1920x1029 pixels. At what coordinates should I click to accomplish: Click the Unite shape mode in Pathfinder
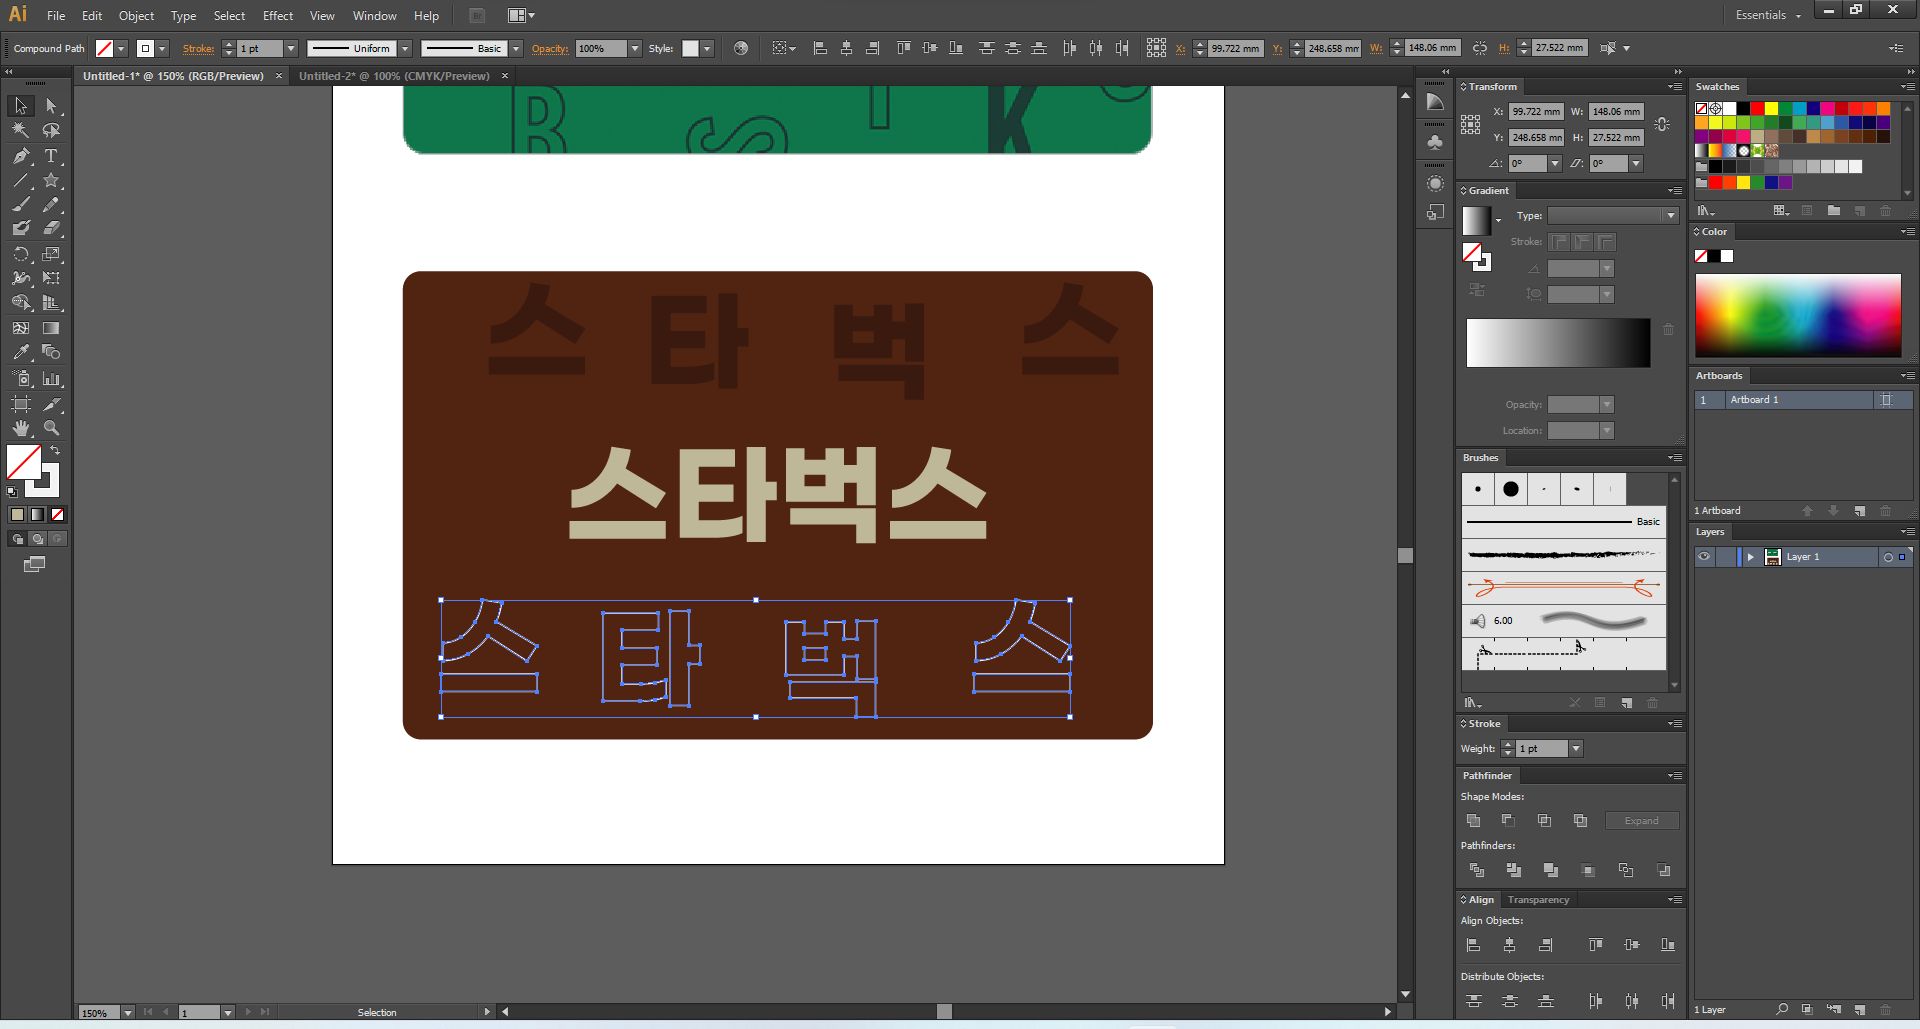point(1473,821)
